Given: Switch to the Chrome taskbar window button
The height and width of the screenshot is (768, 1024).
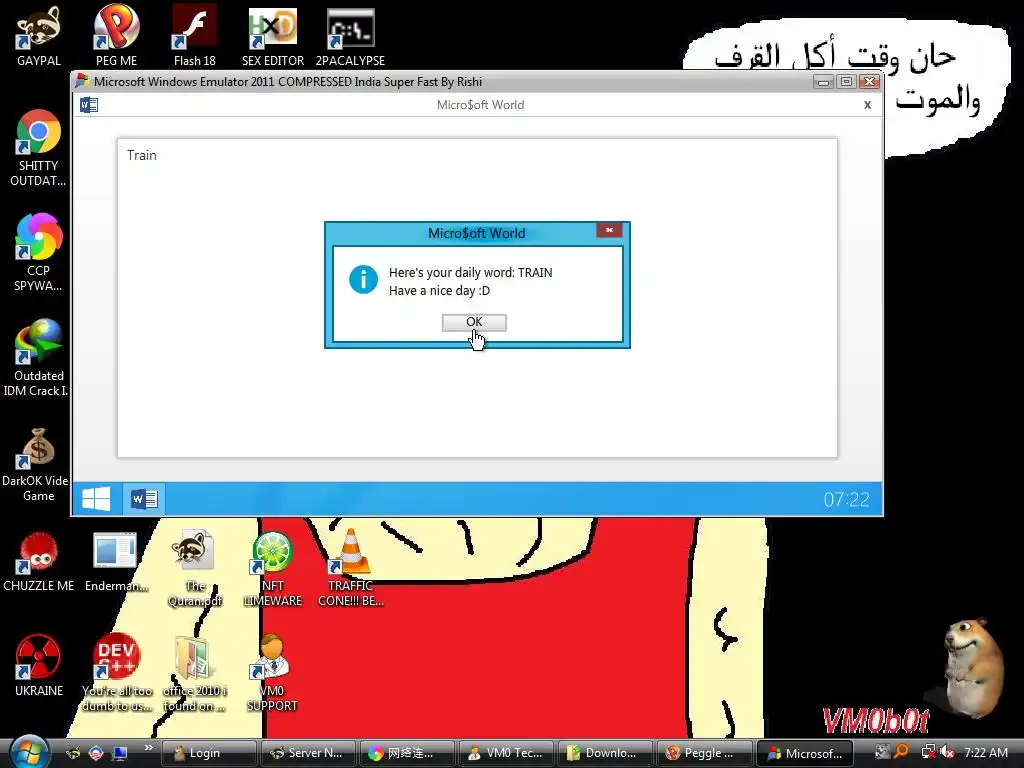Looking at the screenshot, I should pyautogui.click(x=407, y=753).
